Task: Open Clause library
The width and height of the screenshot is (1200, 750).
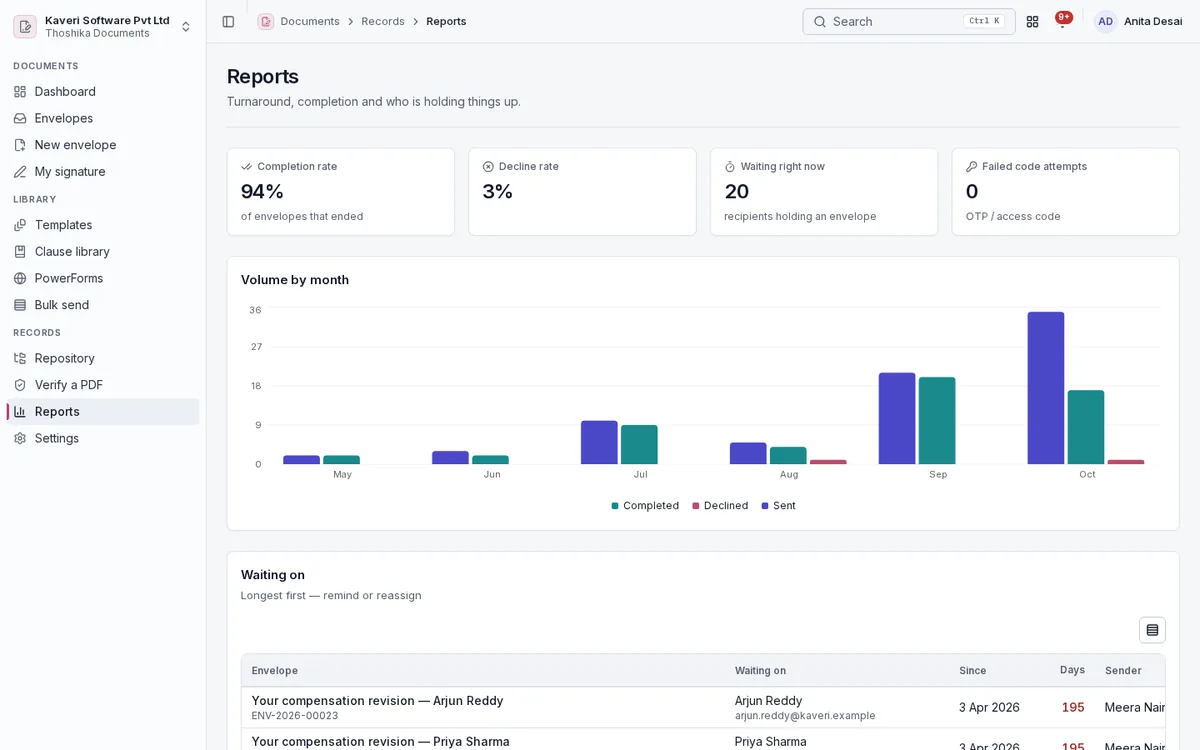Action: (102, 251)
